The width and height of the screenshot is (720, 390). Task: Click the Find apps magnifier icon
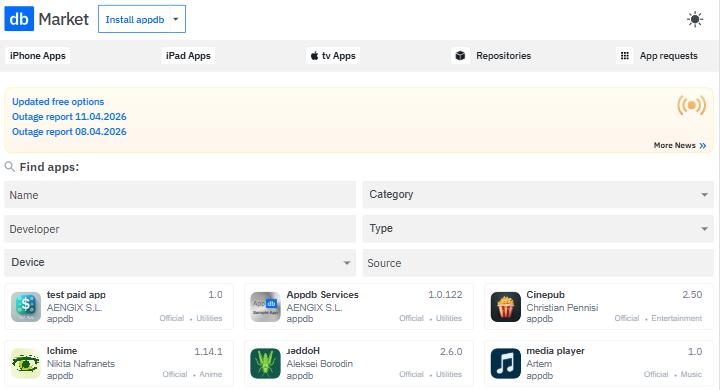(x=10, y=167)
